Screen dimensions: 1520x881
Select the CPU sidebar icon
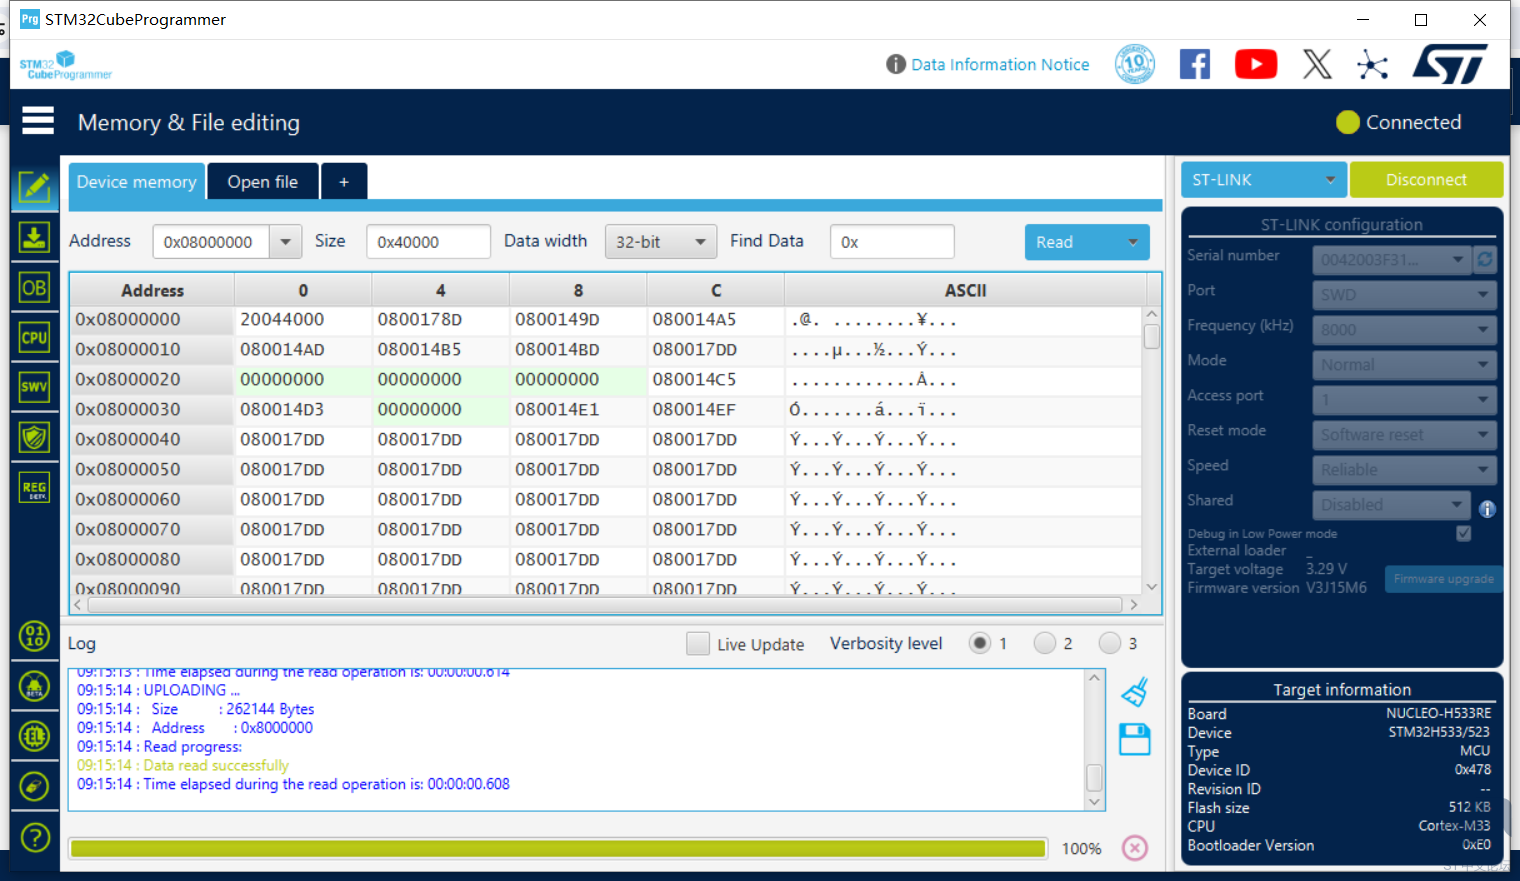tap(34, 338)
